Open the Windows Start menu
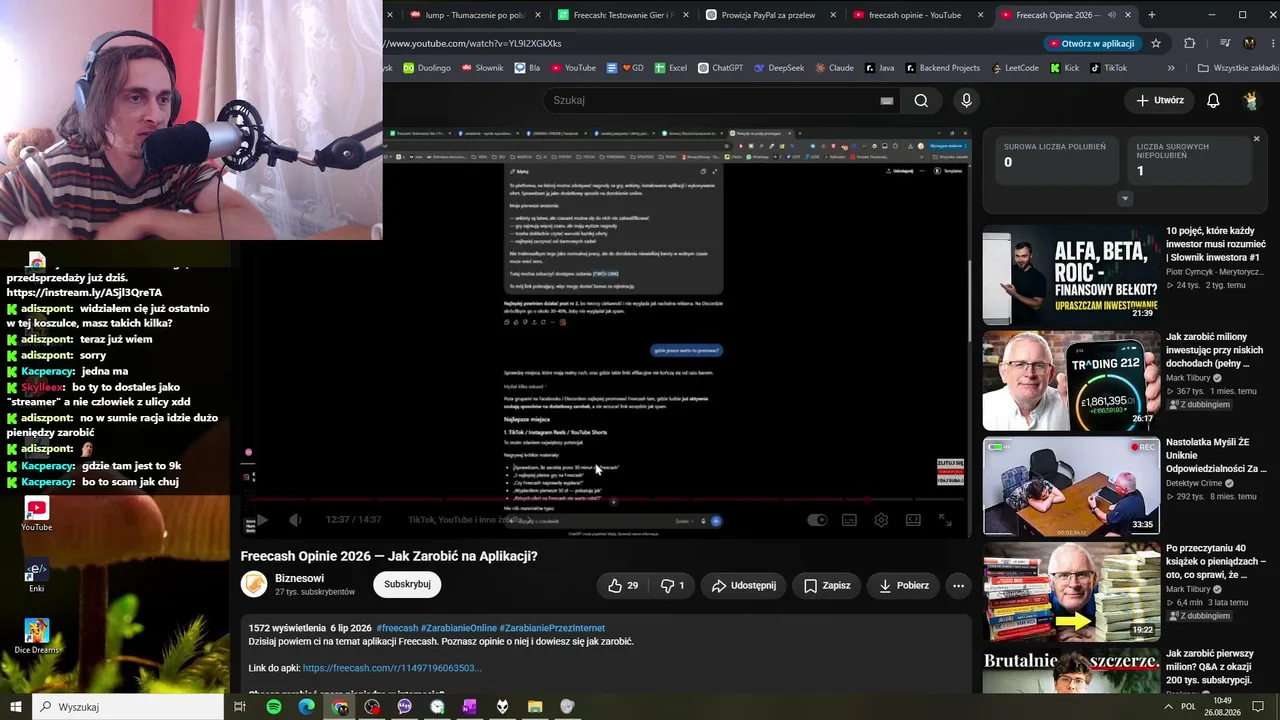 point(15,706)
